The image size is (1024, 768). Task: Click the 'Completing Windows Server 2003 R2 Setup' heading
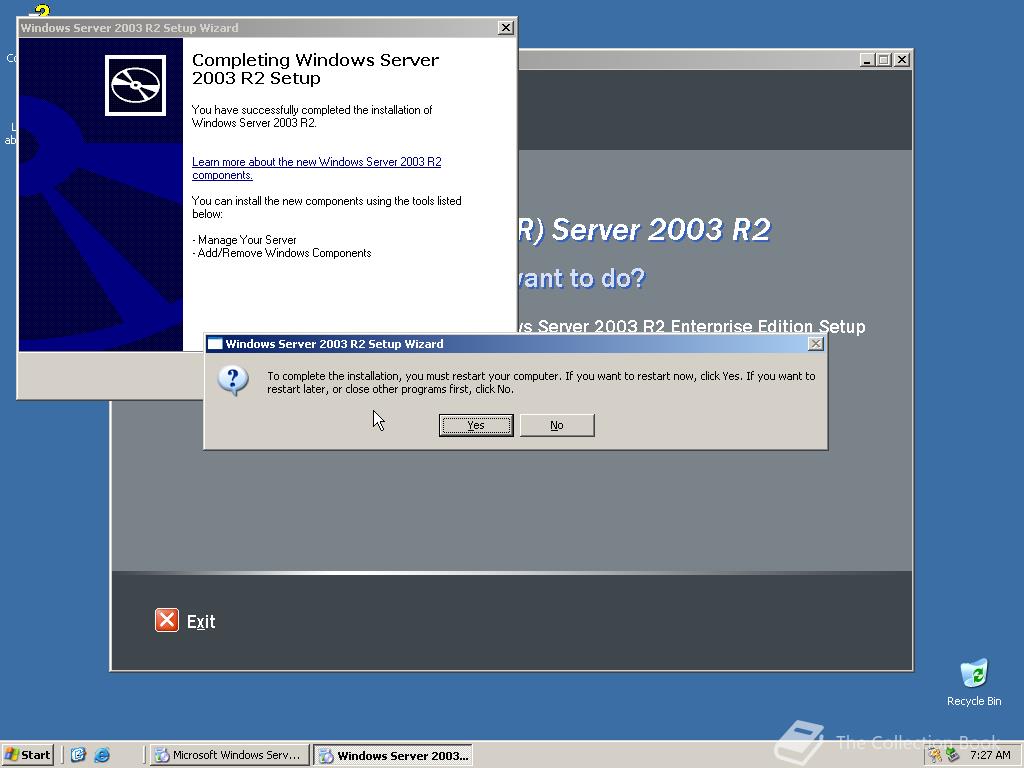[315, 69]
